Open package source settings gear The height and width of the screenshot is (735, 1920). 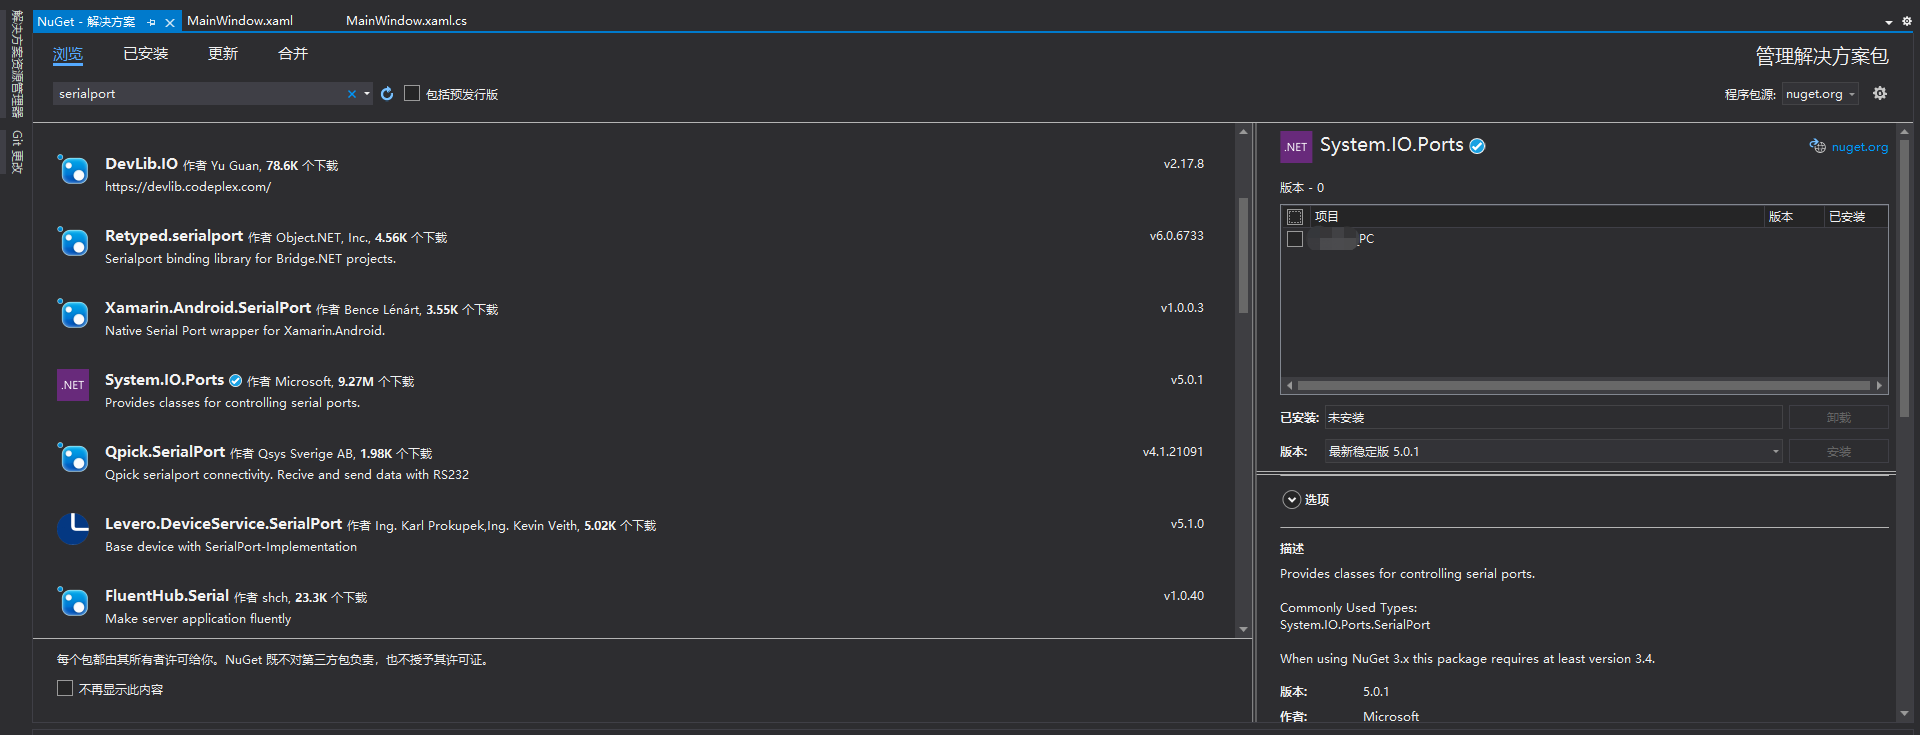1880,93
